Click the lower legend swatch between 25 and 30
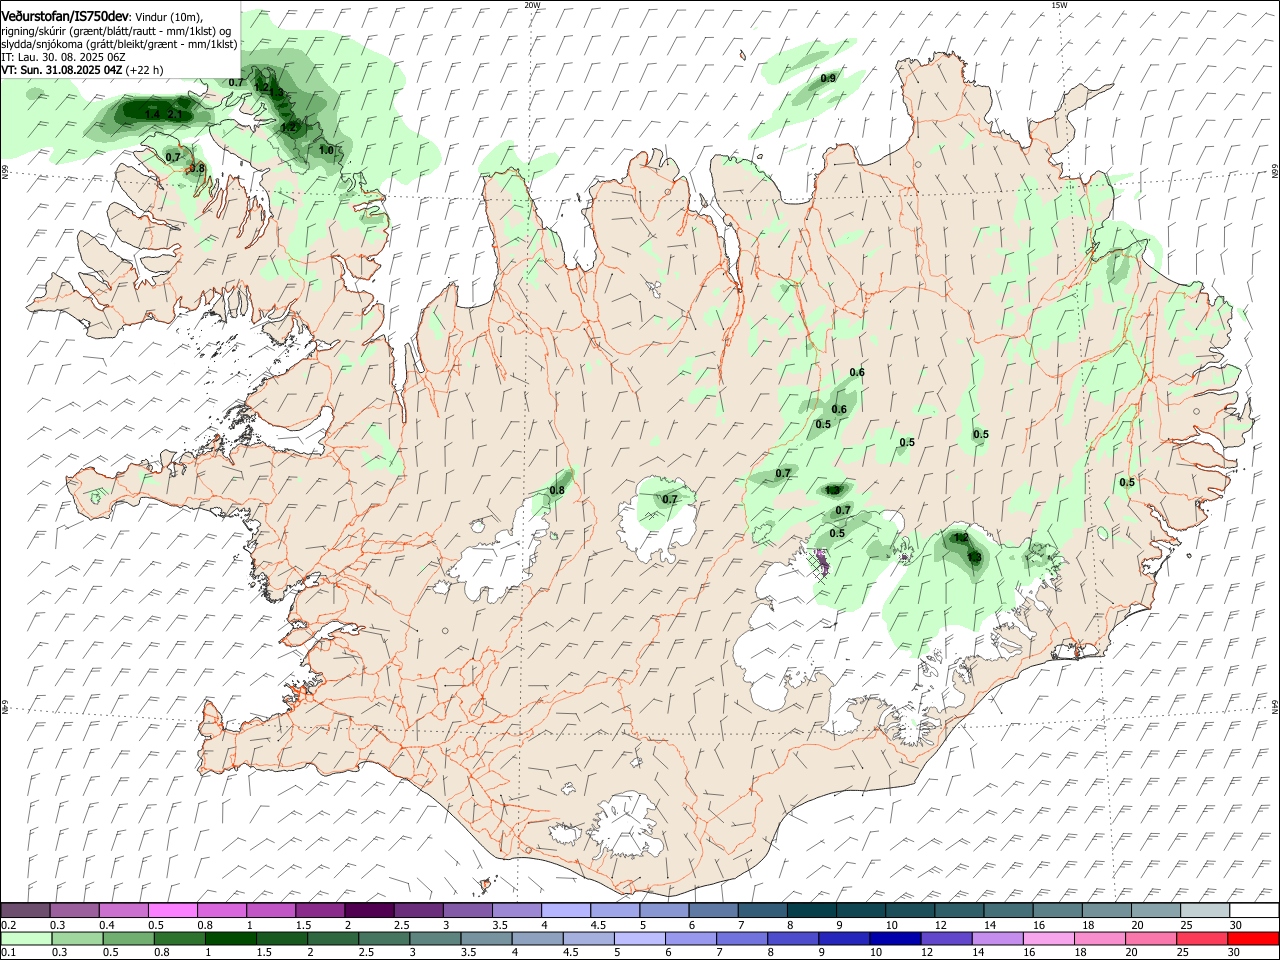Image resolution: width=1280 pixels, height=960 pixels. click(x=1201, y=938)
